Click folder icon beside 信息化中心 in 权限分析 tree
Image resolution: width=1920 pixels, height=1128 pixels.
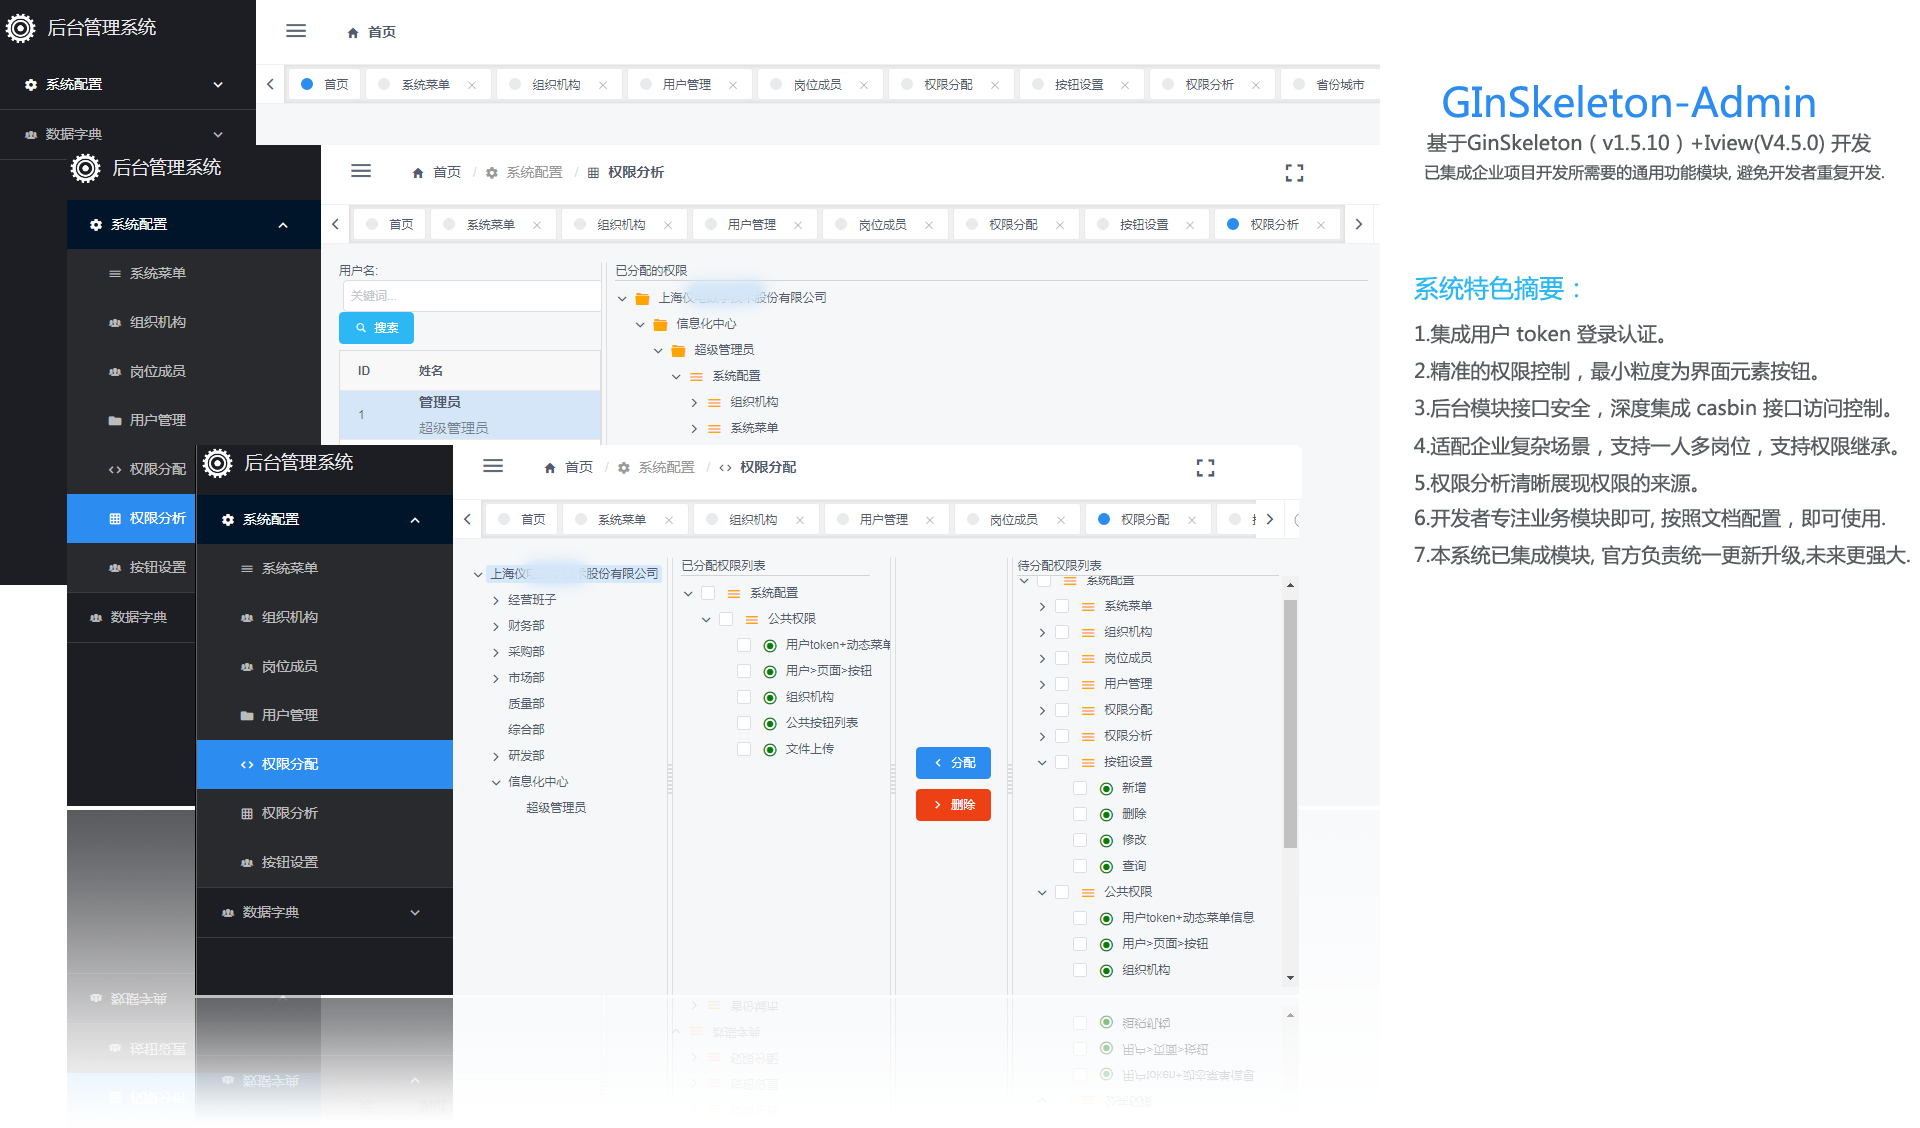tap(660, 324)
